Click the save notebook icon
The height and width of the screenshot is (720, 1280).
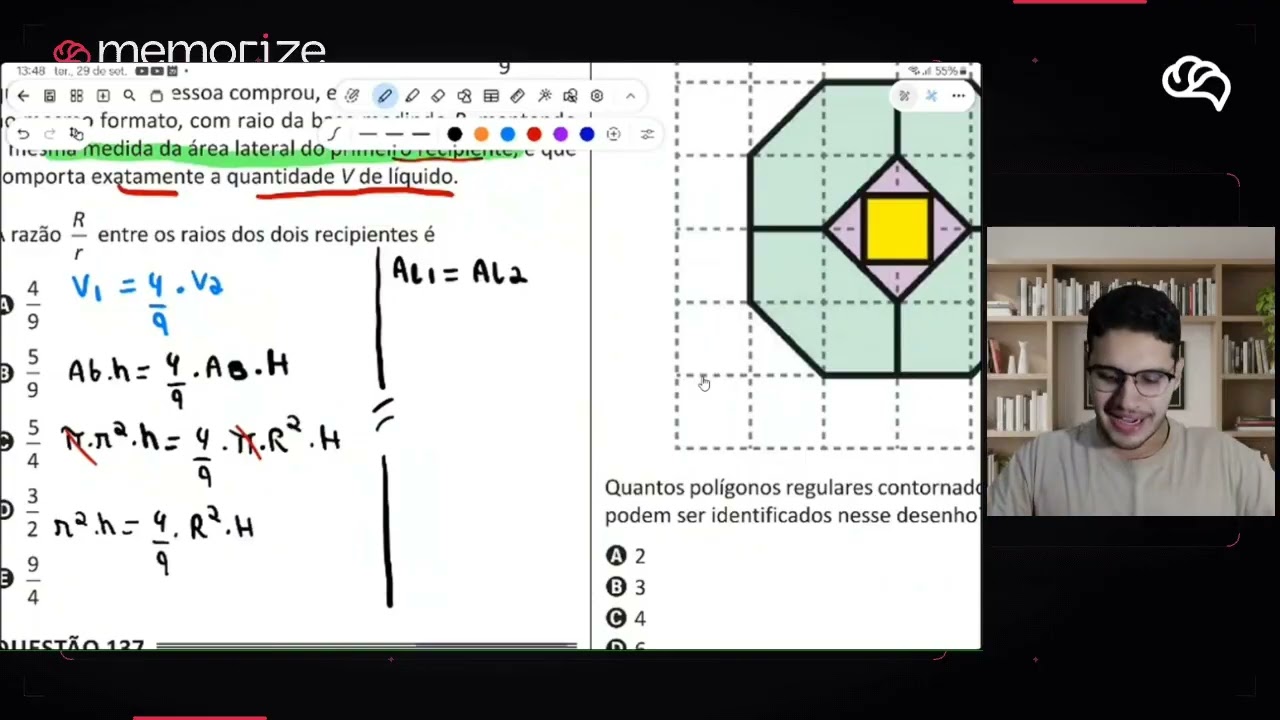pos(50,96)
